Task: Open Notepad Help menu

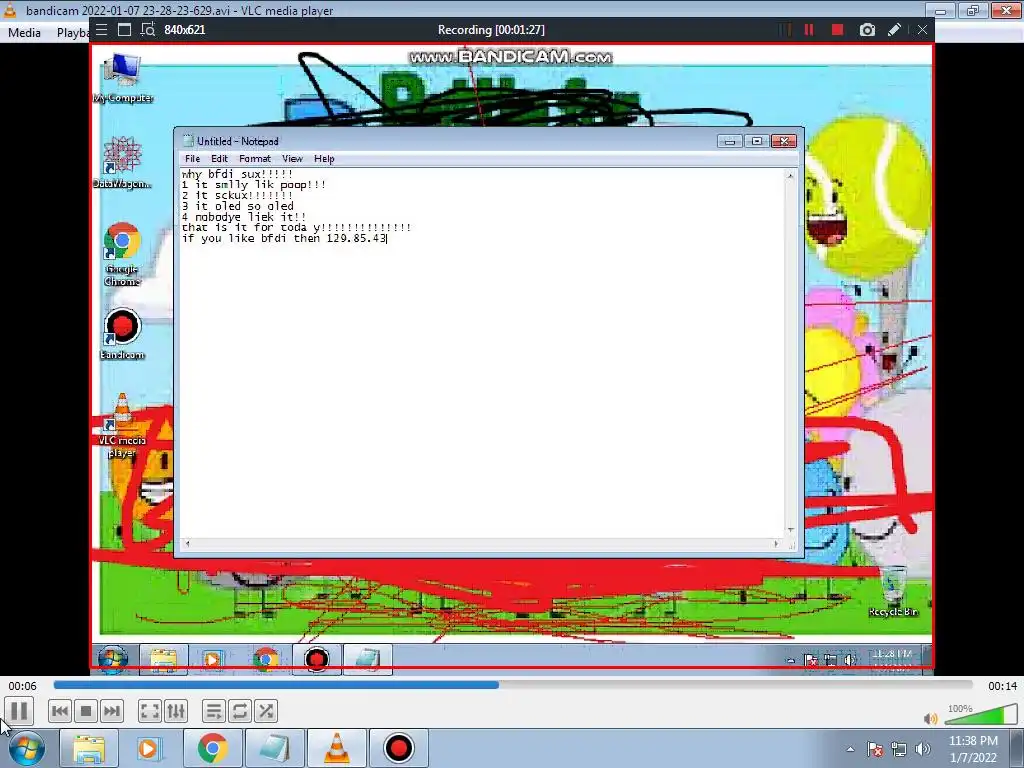Action: tap(324, 159)
